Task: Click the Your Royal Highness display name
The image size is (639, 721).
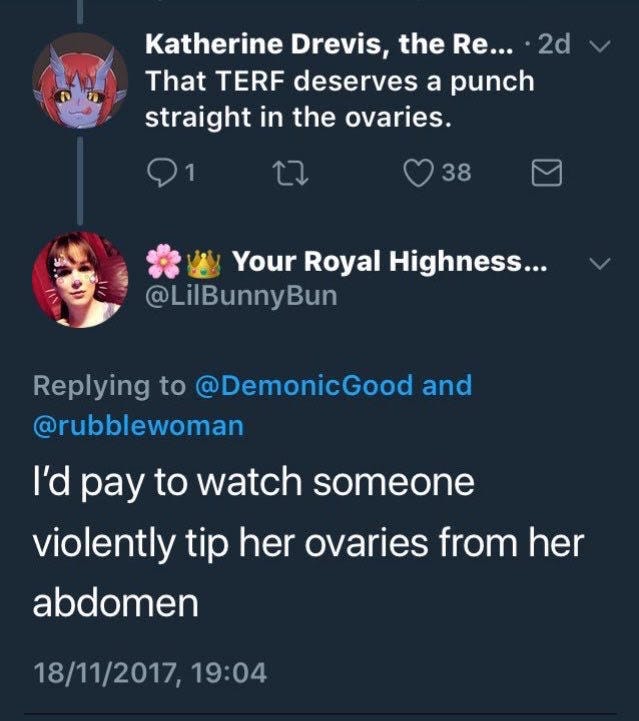Action: pyautogui.click(x=389, y=261)
